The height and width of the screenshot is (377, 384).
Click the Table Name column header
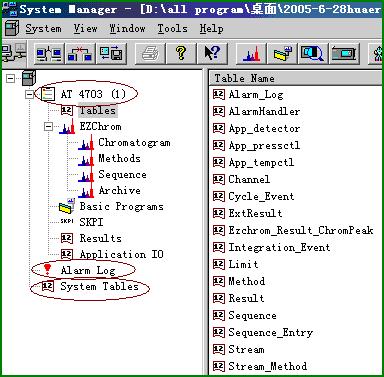click(295, 79)
